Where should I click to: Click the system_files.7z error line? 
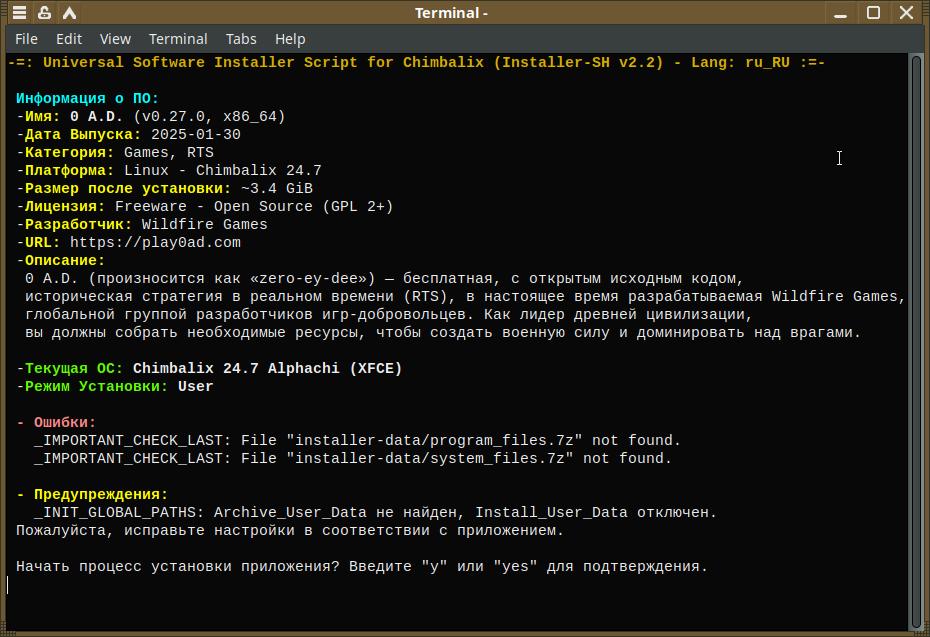[353, 459]
